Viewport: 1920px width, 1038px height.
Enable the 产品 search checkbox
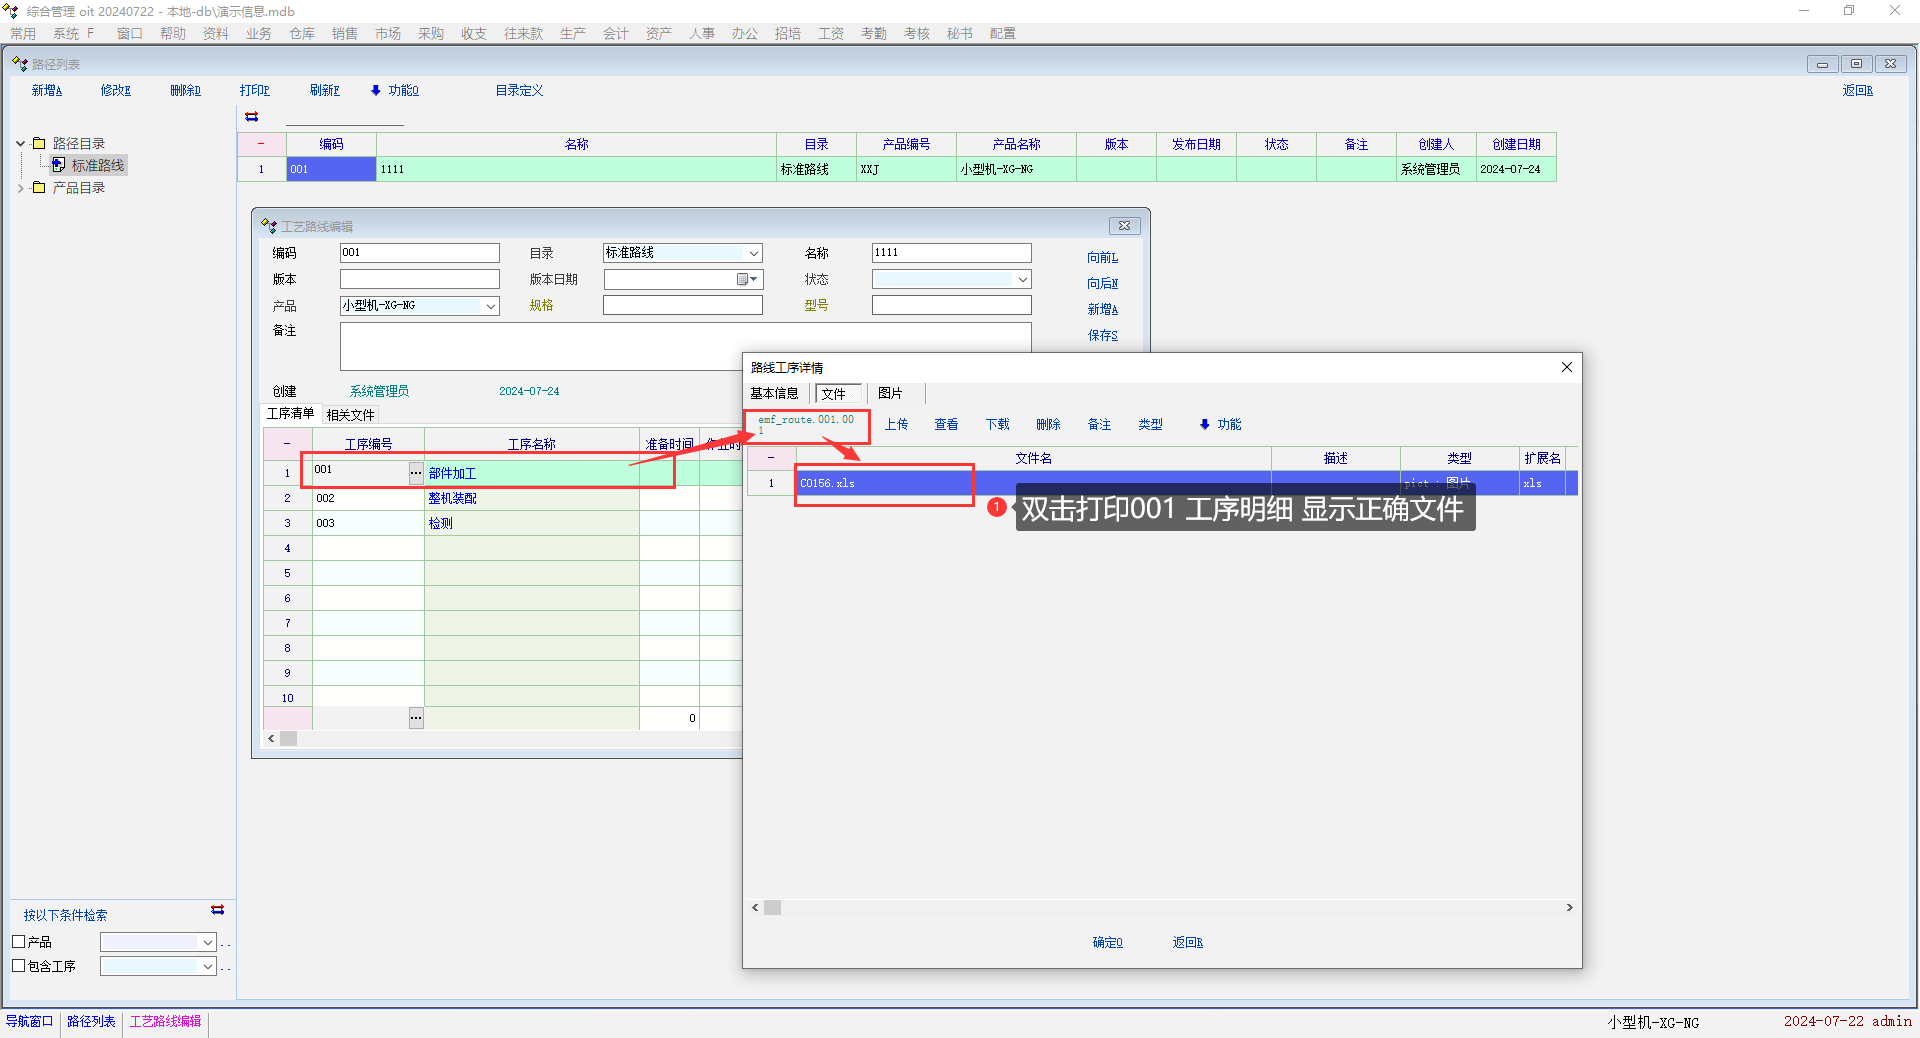19,942
